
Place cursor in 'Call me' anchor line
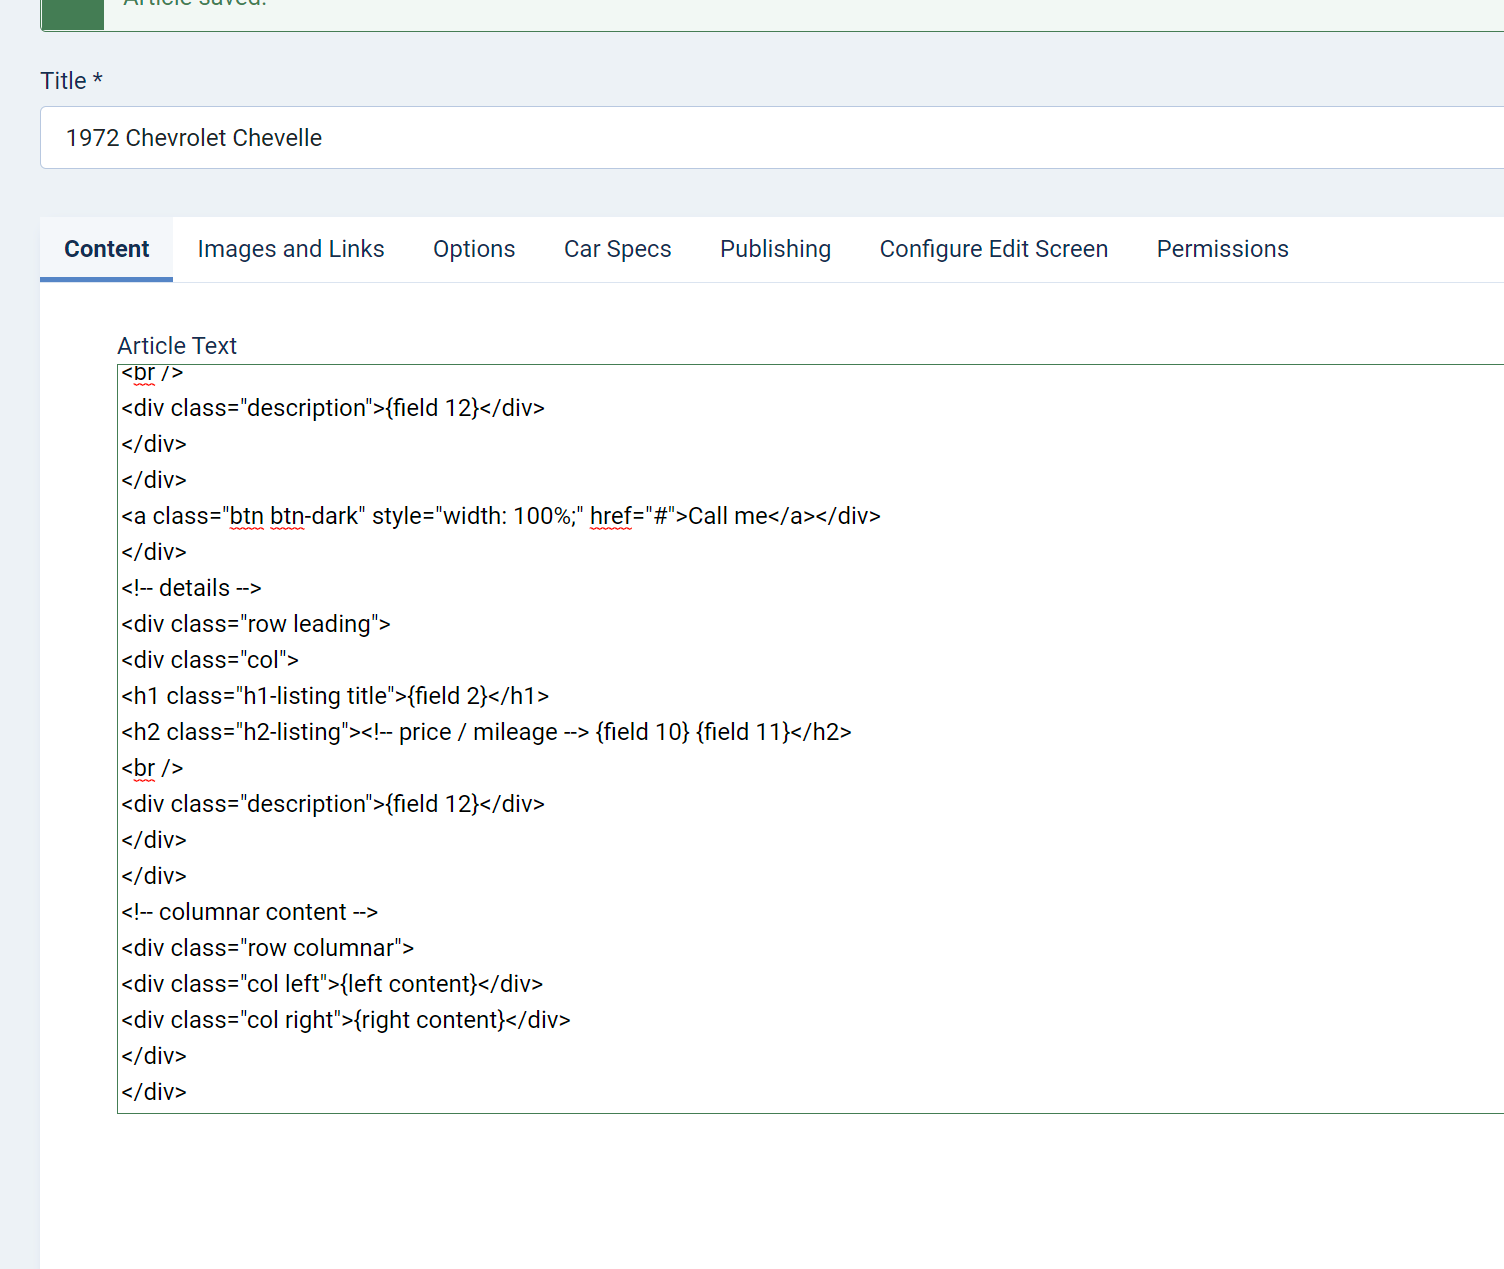pos(501,516)
